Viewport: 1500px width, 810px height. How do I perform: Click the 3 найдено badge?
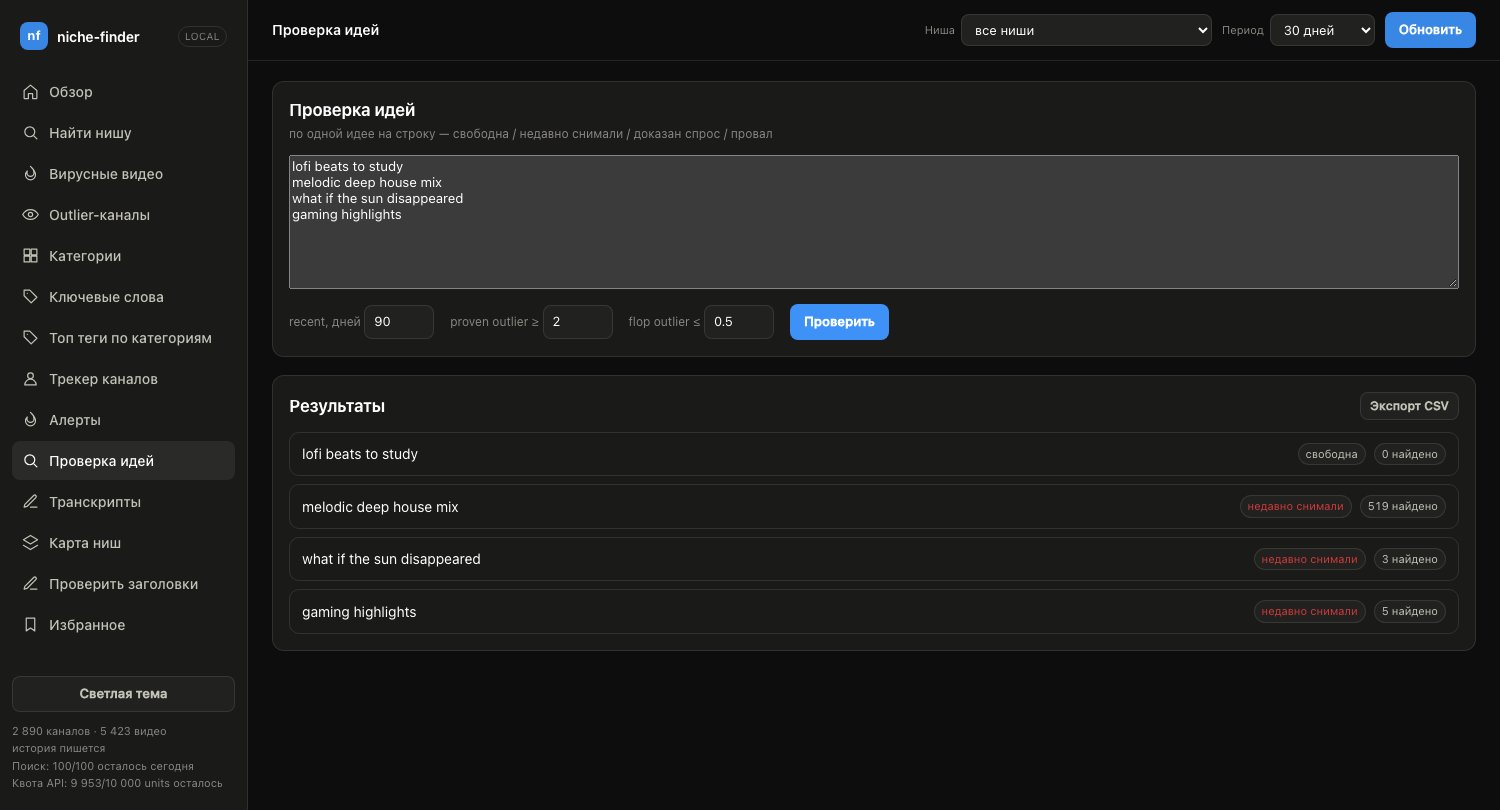(x=1410, y=559)
